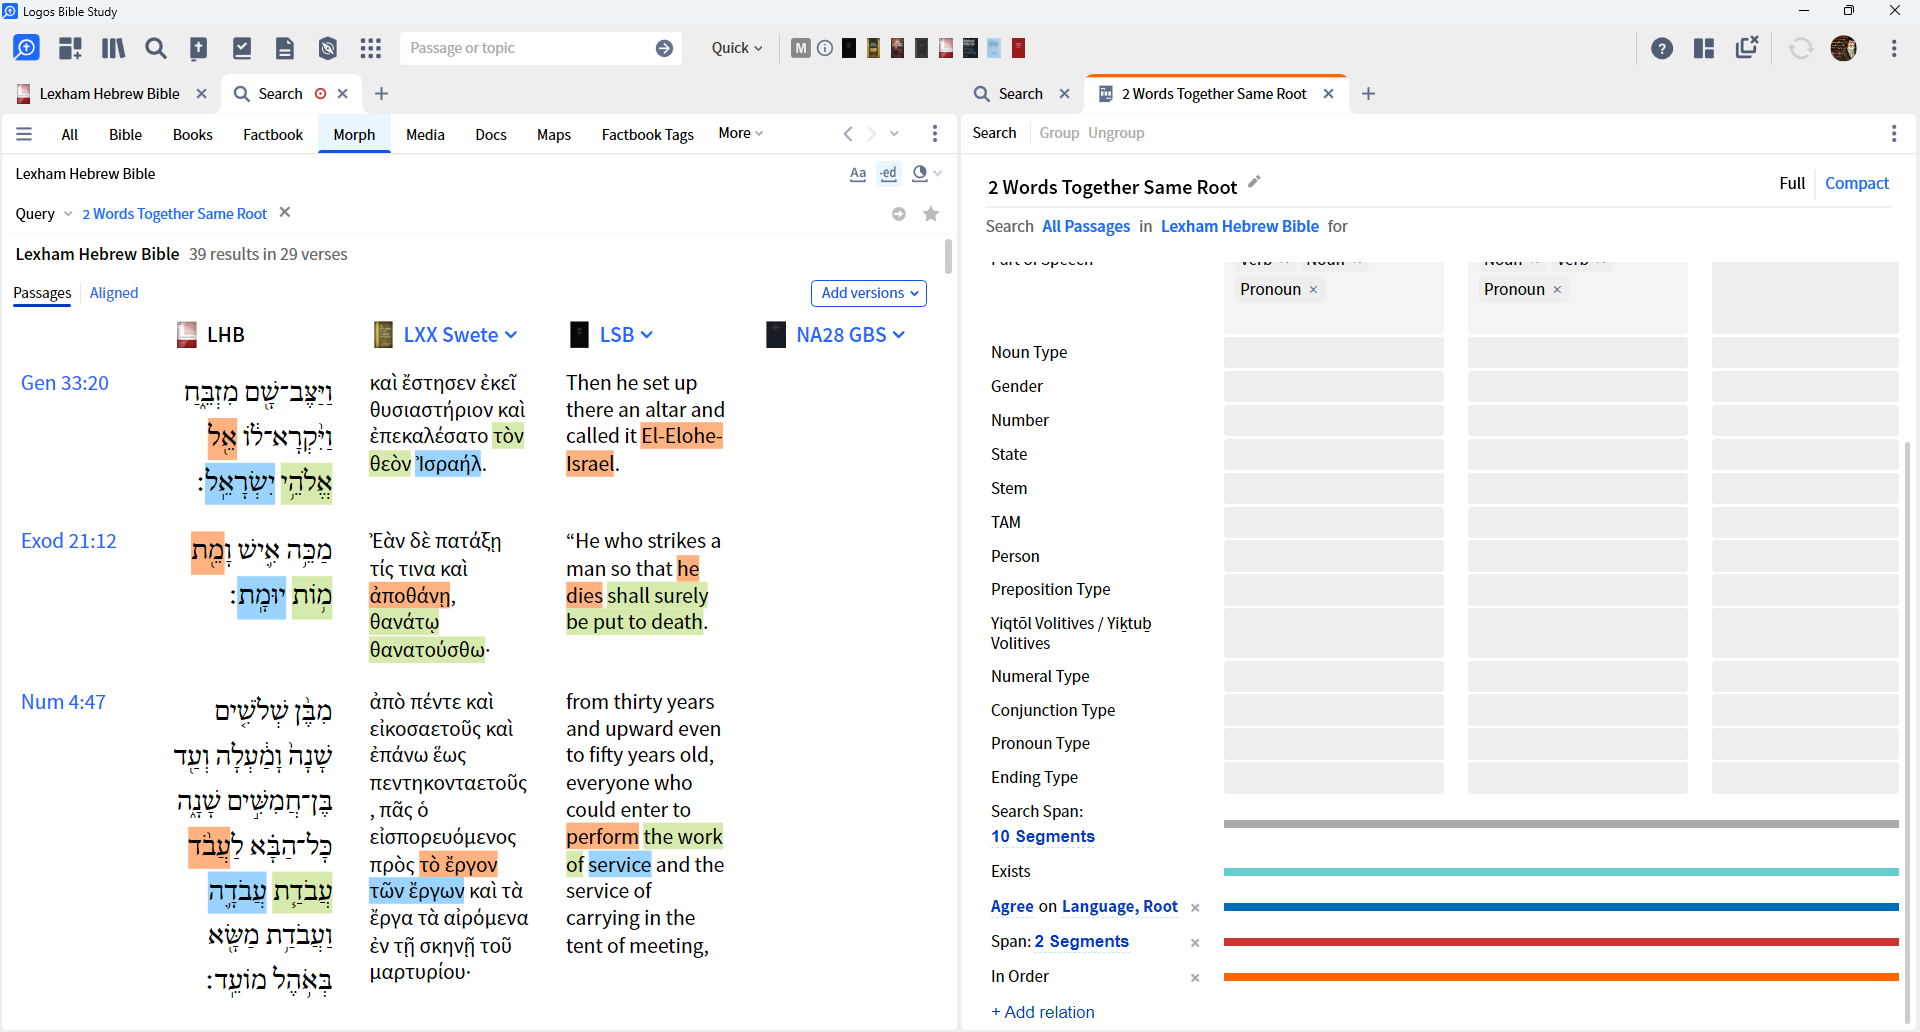The image size is (1920, 1032).
Task: Edit the query title with pencil icon
Action: click(1254, 182)
